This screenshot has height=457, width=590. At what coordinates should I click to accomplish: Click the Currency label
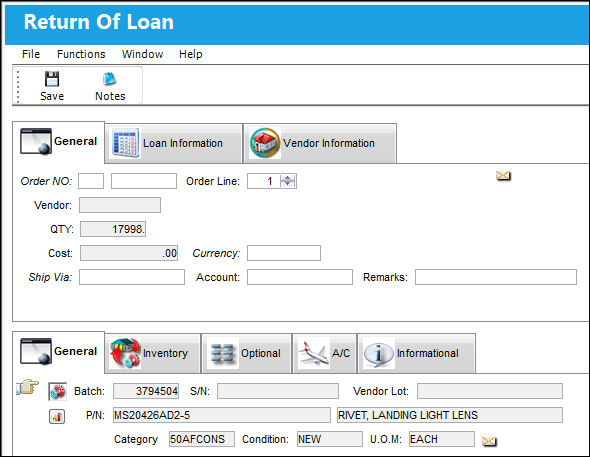(216, 253)
